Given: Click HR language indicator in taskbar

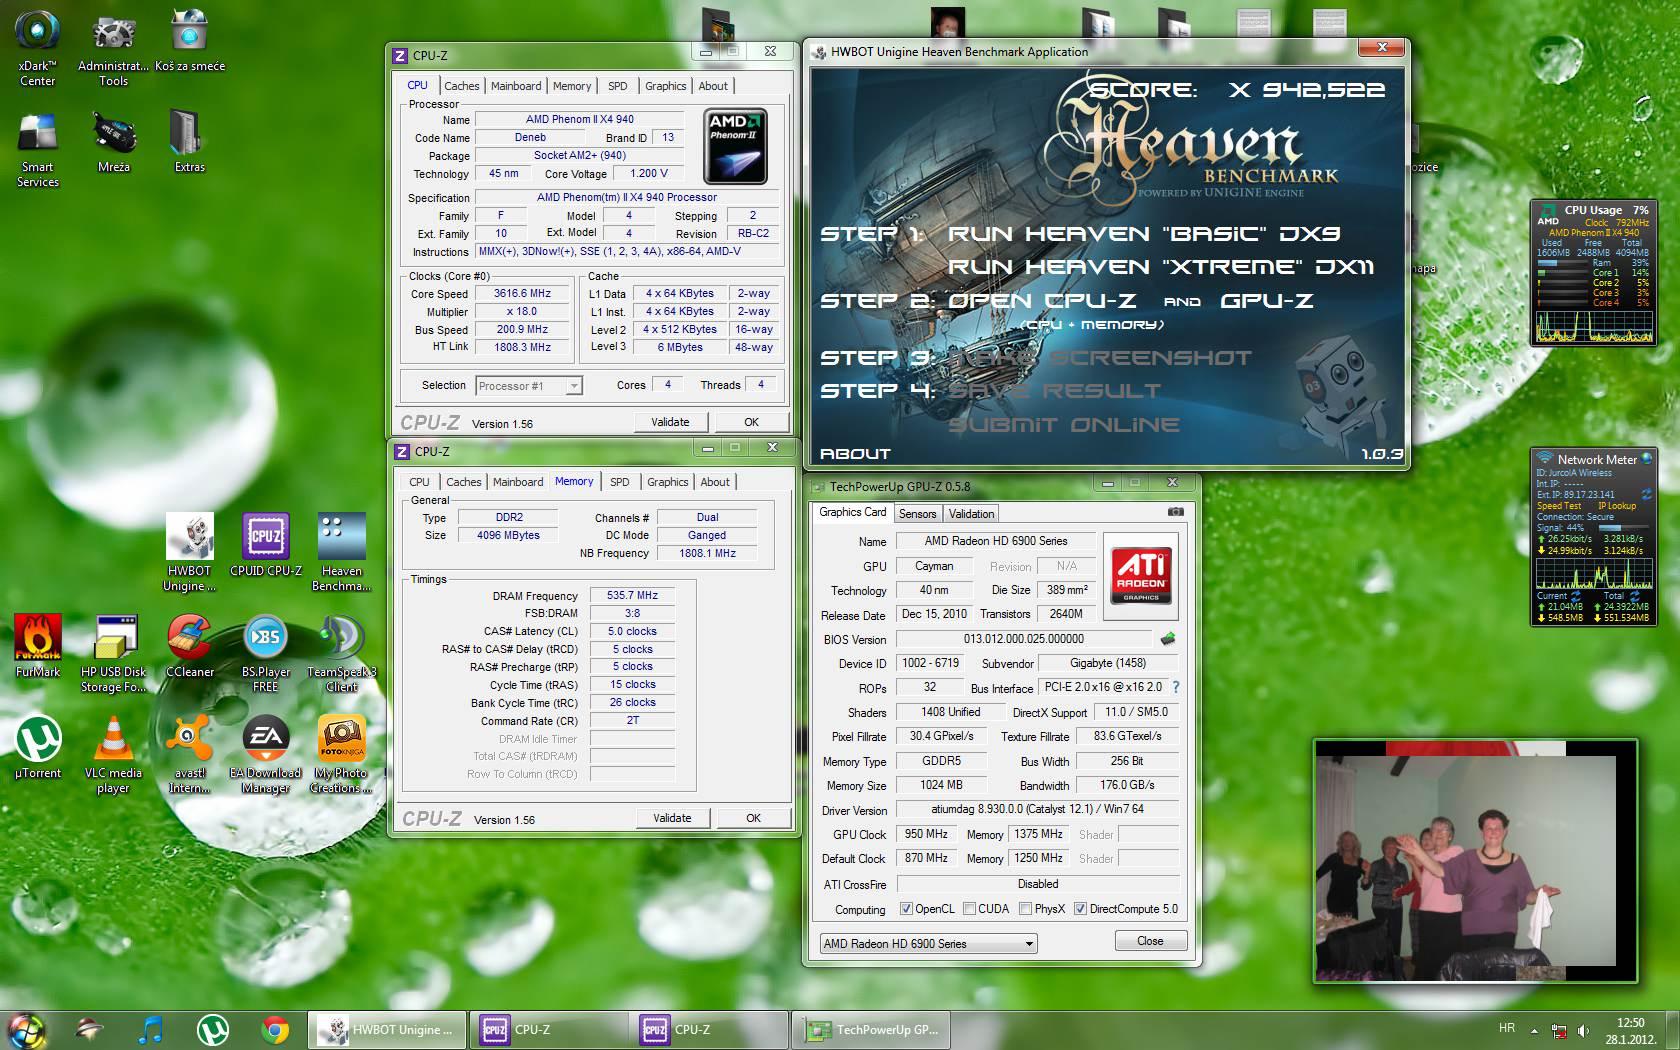Looking at the screenshot, I should (1507, 1028).
